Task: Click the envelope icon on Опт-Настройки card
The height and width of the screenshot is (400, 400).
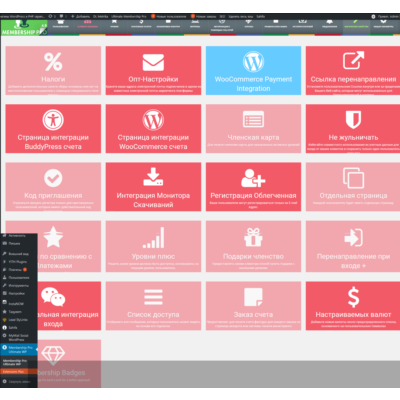Action: pyautogui.click(x=153, y=62)
